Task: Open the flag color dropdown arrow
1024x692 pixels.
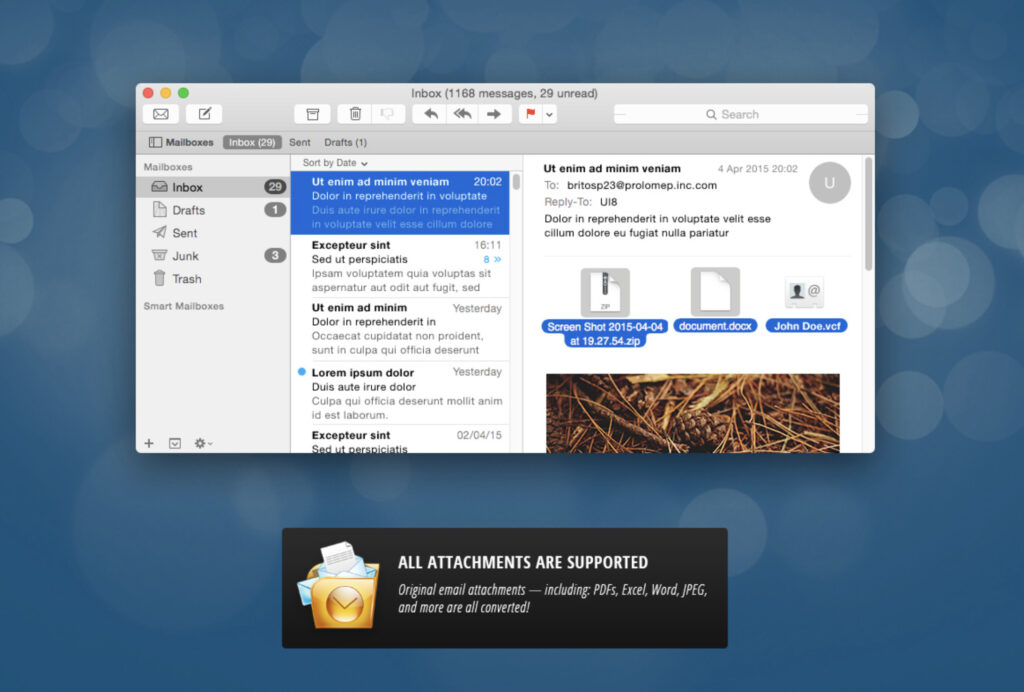Action: click(x=549, y=114)
